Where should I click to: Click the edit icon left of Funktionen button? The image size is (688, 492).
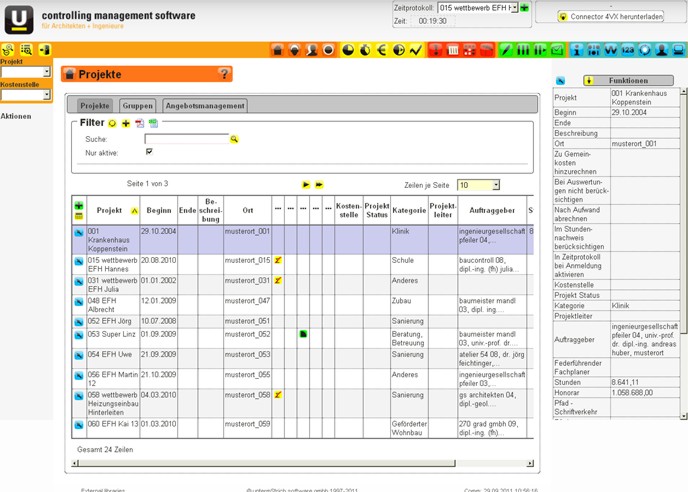[x=560, y=81]
